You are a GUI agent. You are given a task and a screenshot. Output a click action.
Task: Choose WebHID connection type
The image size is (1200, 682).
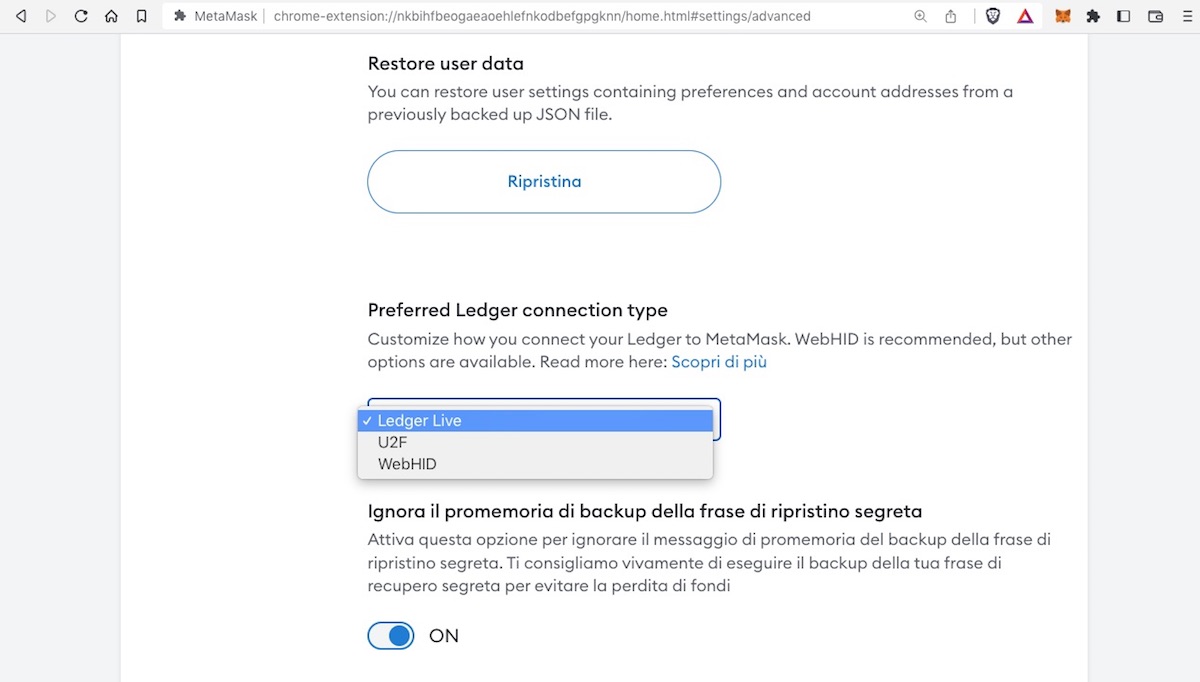click(x=535, y=464)
